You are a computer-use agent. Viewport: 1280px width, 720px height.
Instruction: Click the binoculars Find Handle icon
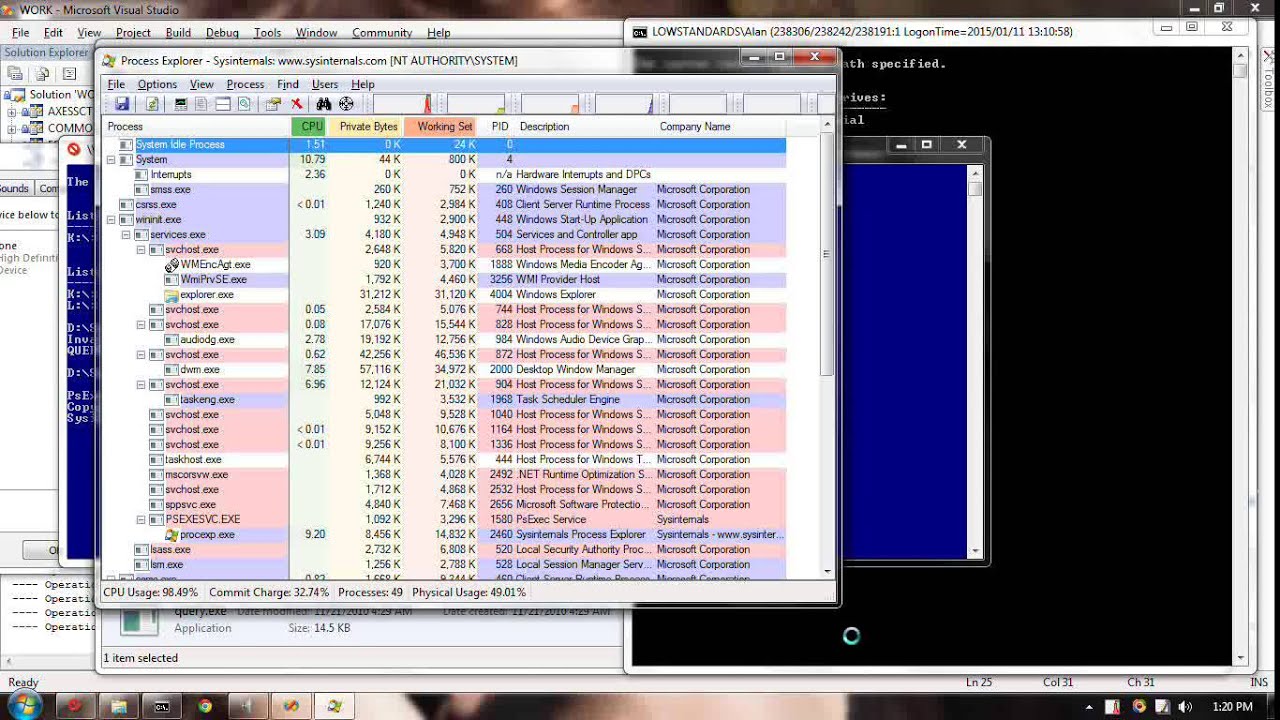pos(324,104)
